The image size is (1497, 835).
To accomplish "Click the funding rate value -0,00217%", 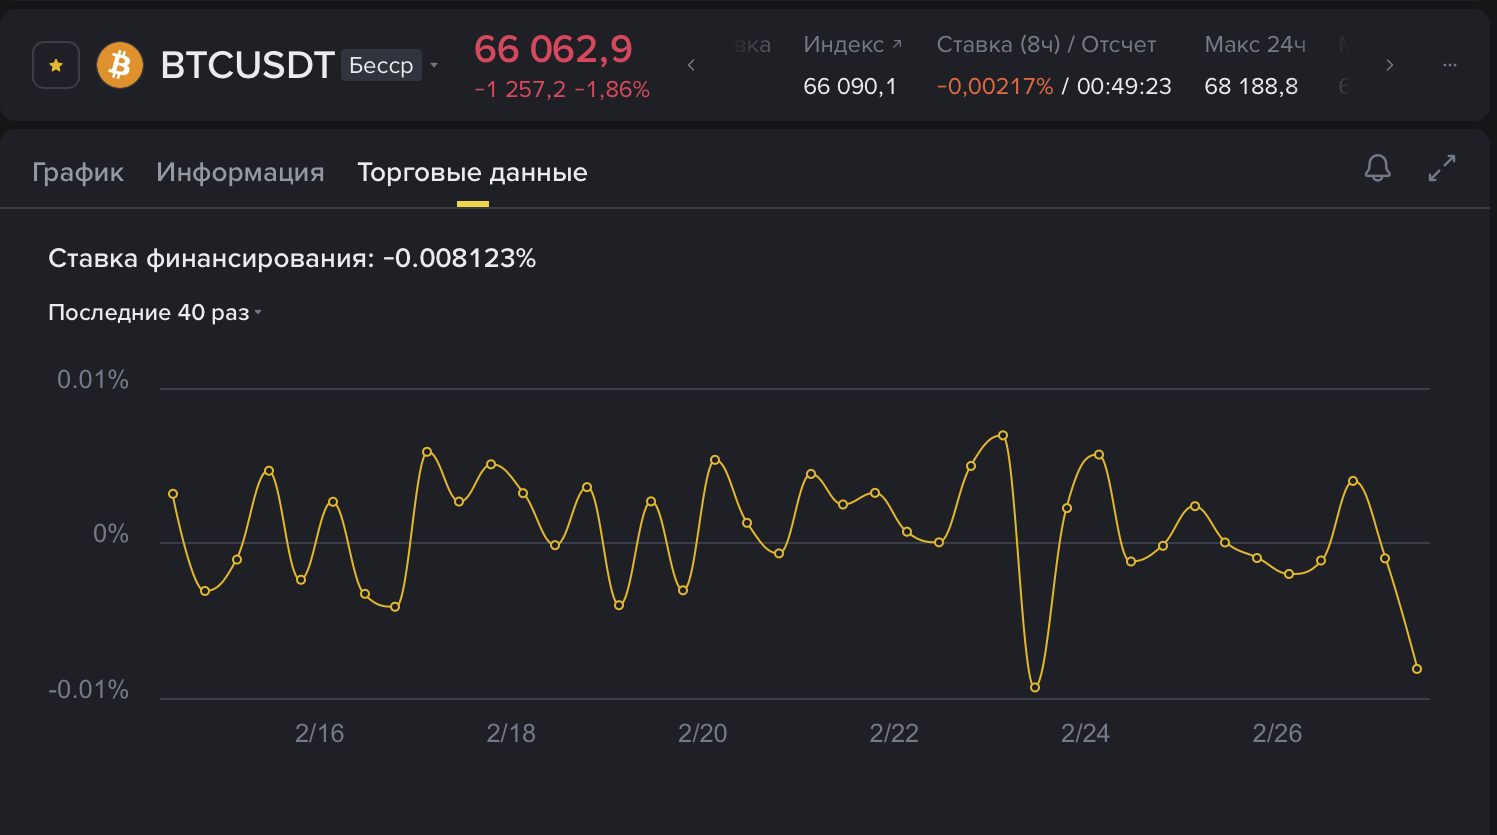I will [995, 87].
